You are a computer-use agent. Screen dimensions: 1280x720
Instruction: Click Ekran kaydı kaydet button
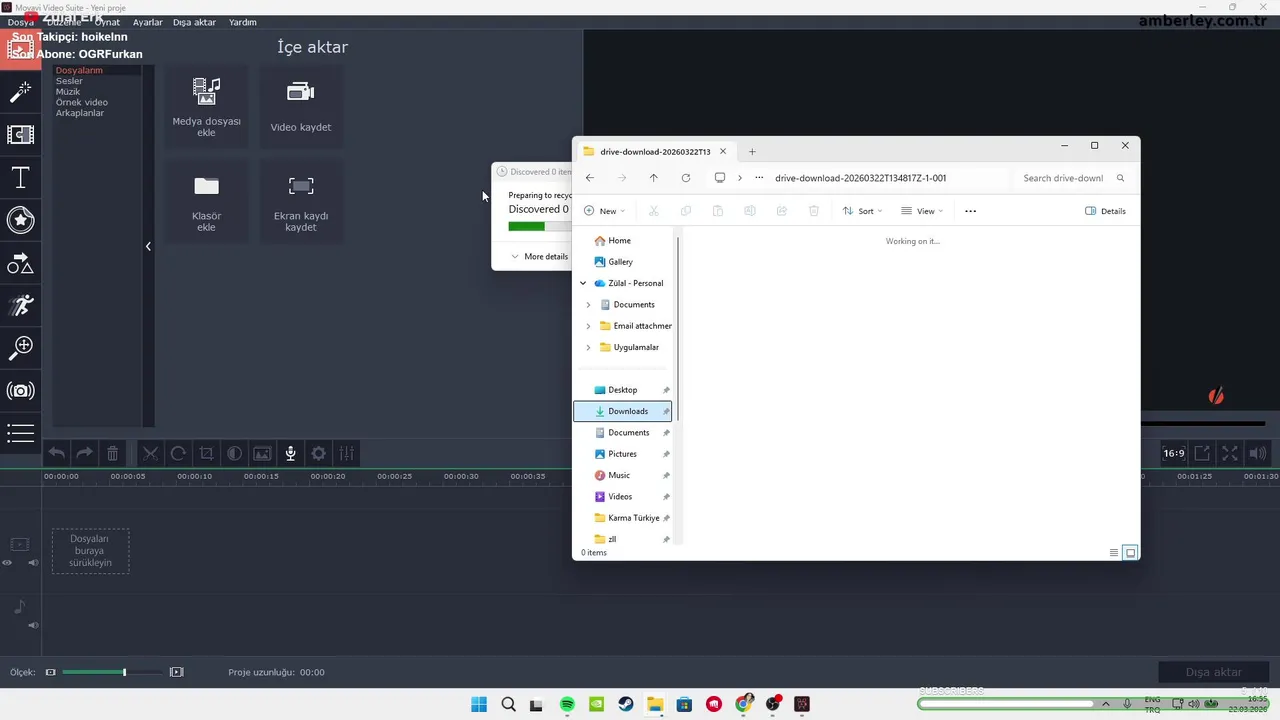[x=301, y=202]
